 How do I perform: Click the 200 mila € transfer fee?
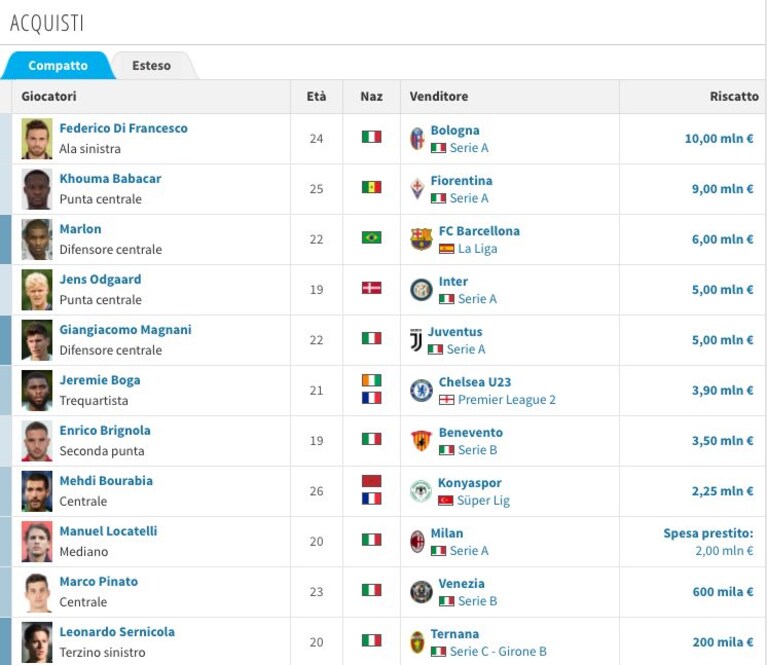(x=723, y=642)
